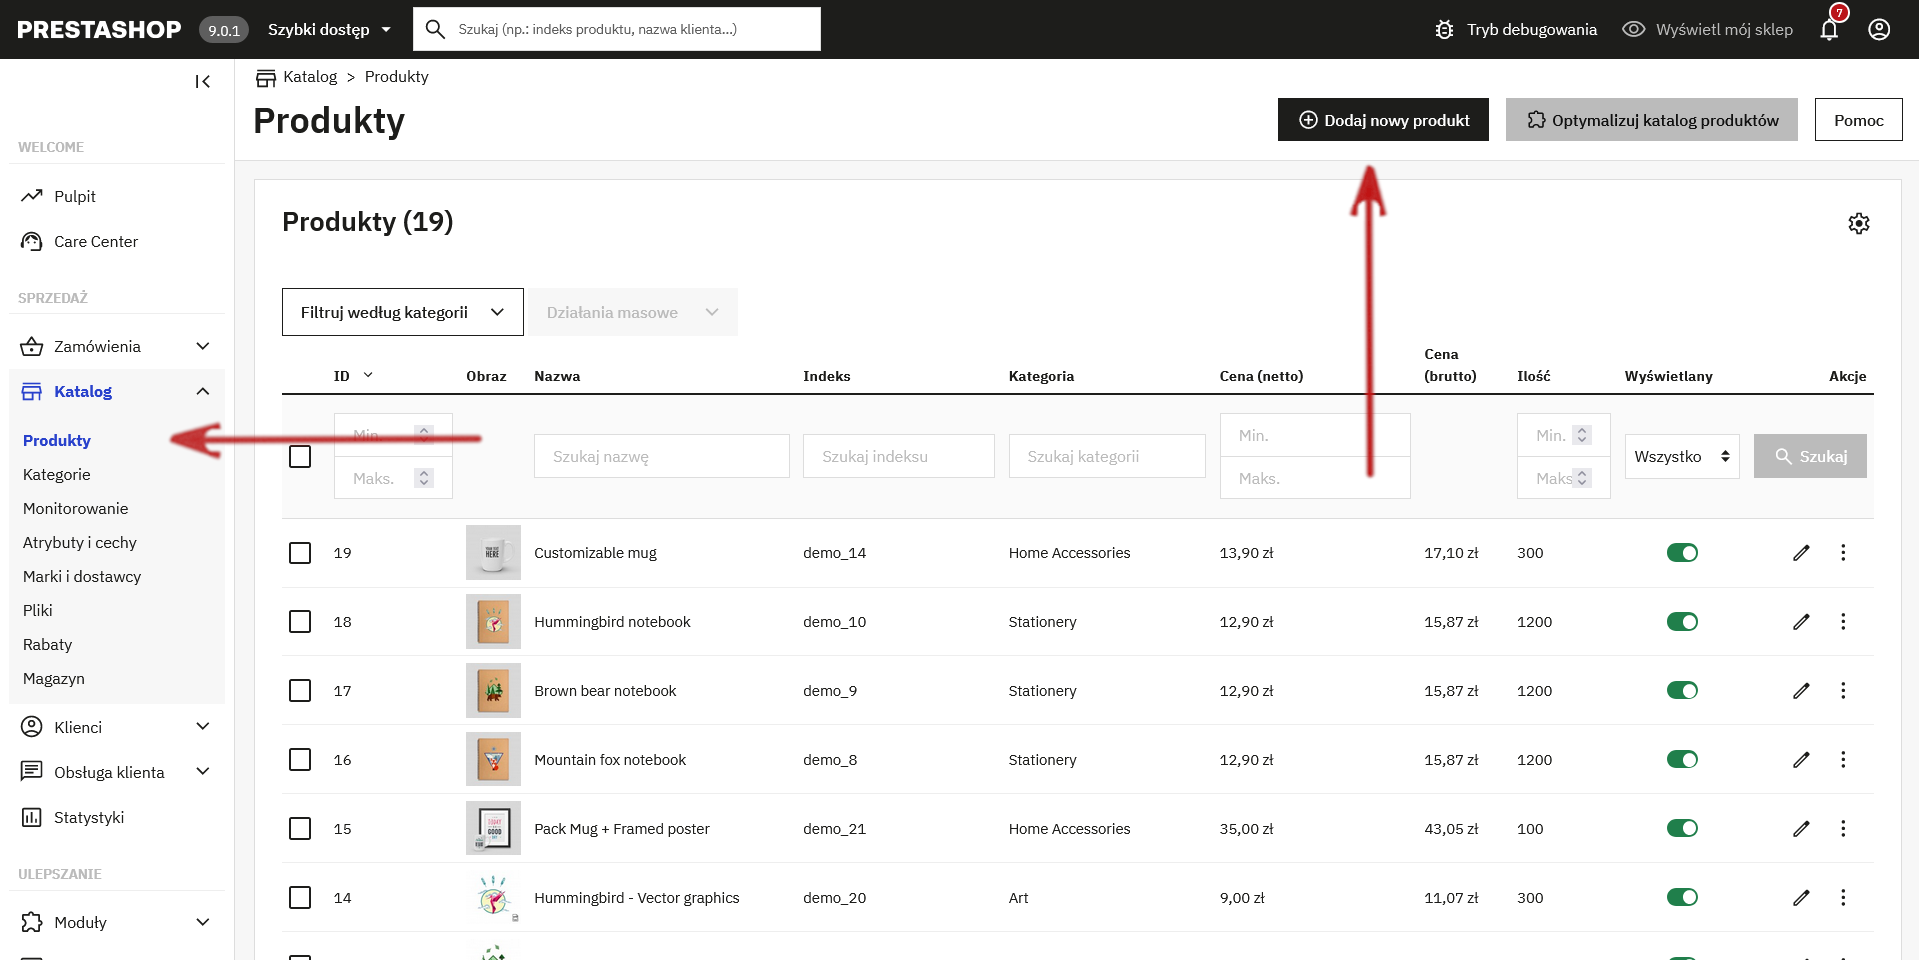Go to Kategorie in the Katalog submenu
This screenshot has height=960, width=1919.
(x=57, y=475)
